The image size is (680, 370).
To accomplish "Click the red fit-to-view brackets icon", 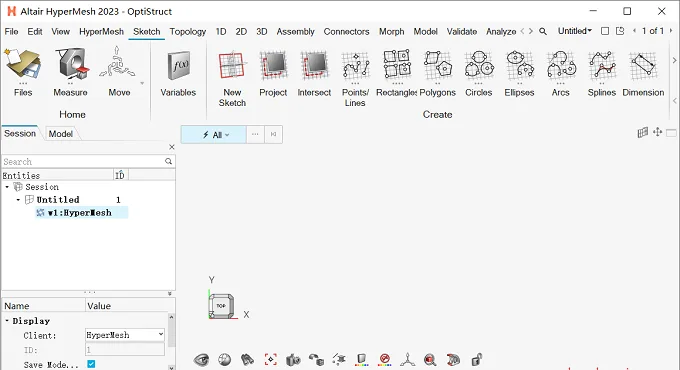I will (271, 360).
